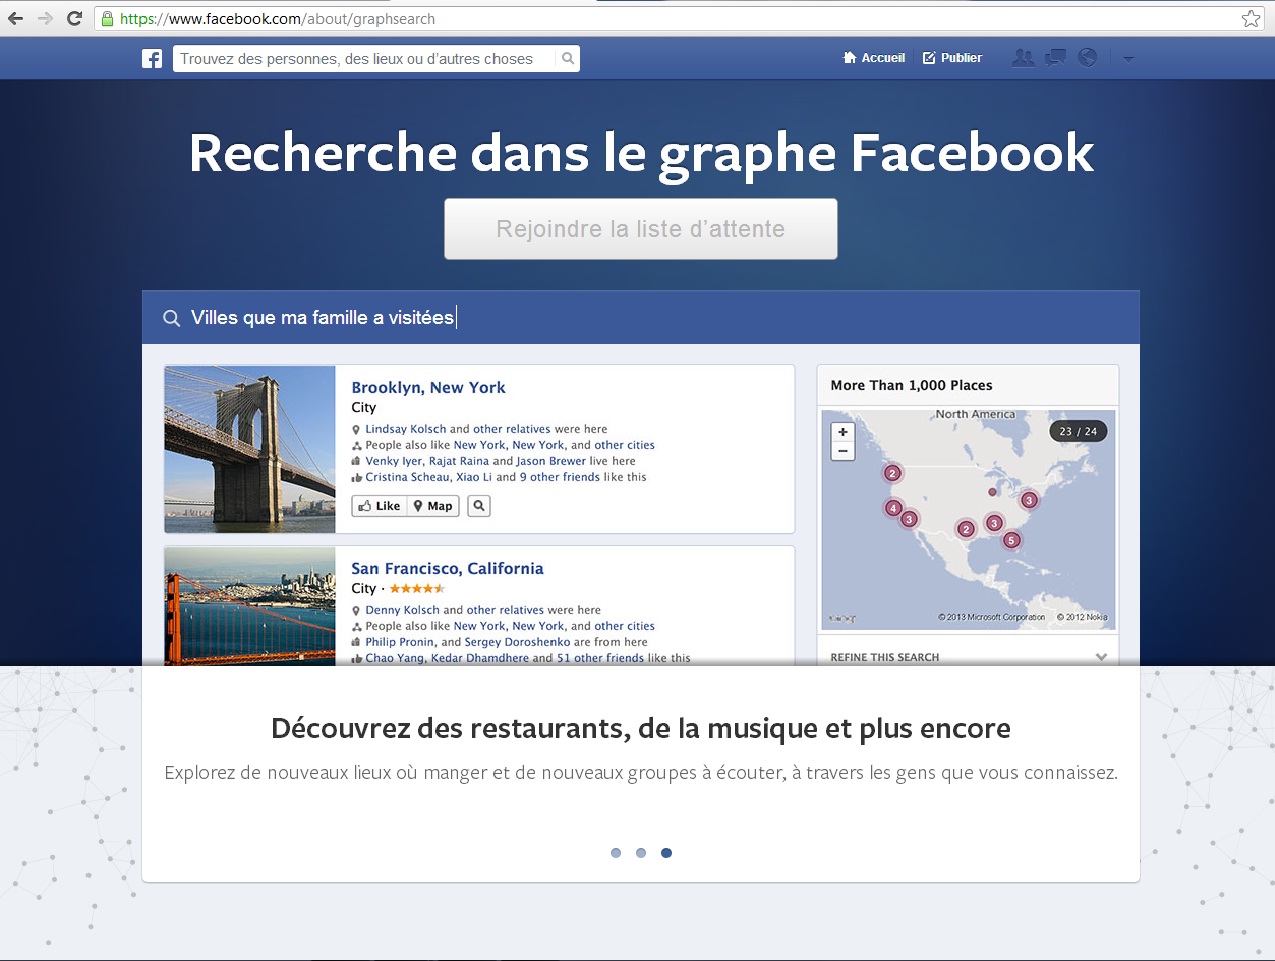Select the first carousel dot
The width and height of the screenshot is (1275, 961).
(x=616, y=853)
